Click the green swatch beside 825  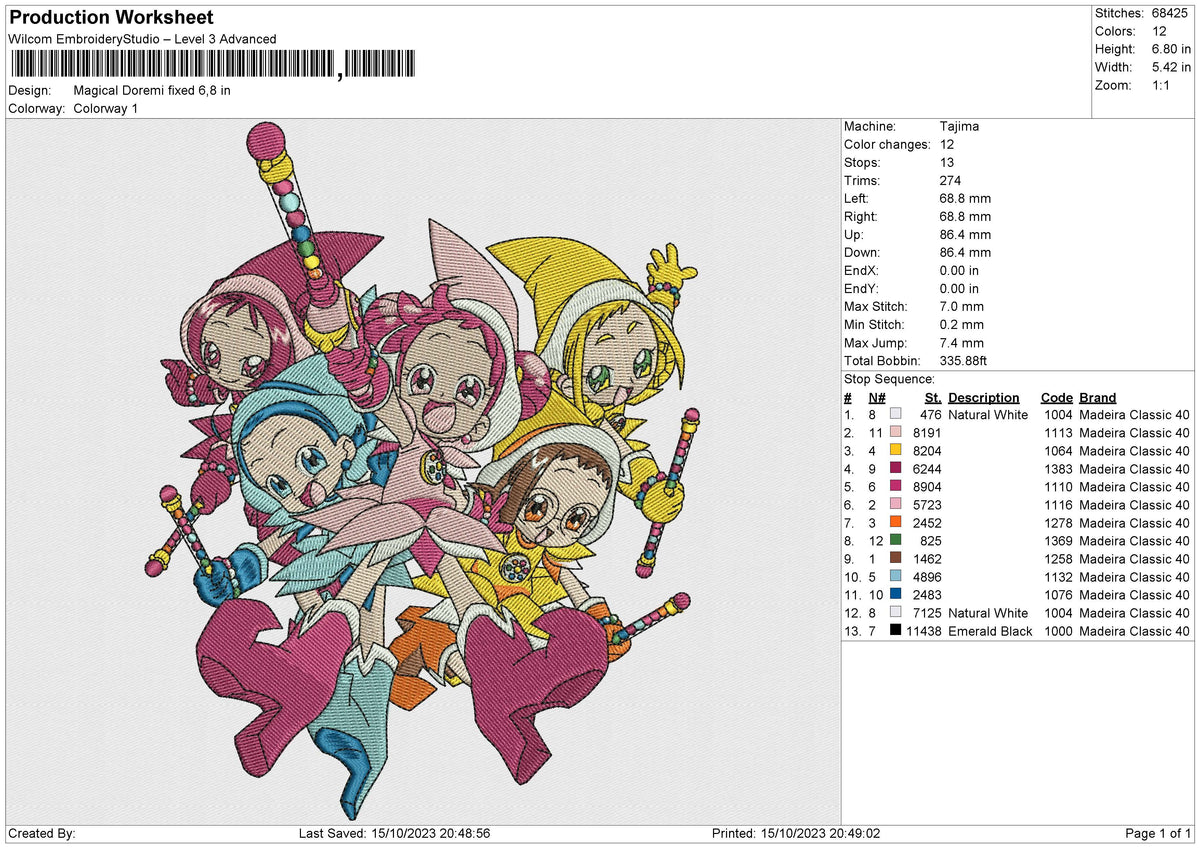click(896, 541)
